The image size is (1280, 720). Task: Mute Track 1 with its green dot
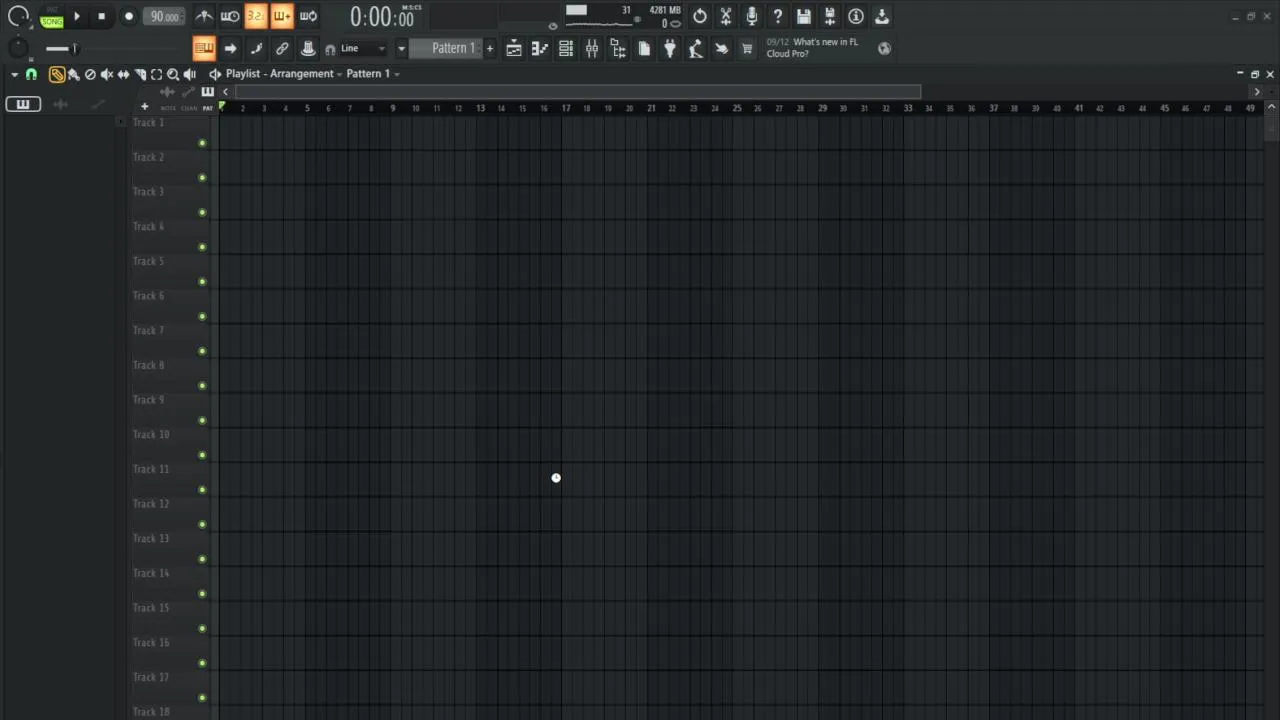[202, 143]
